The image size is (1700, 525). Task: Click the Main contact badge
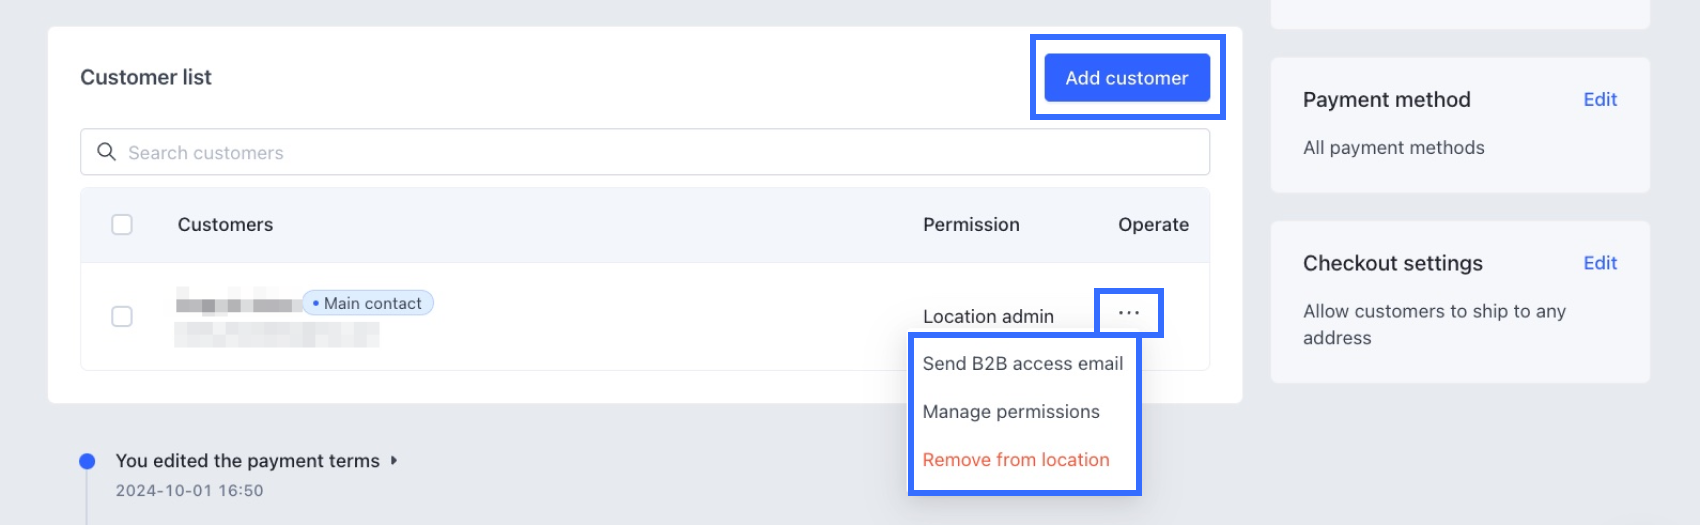pos(368,304)
